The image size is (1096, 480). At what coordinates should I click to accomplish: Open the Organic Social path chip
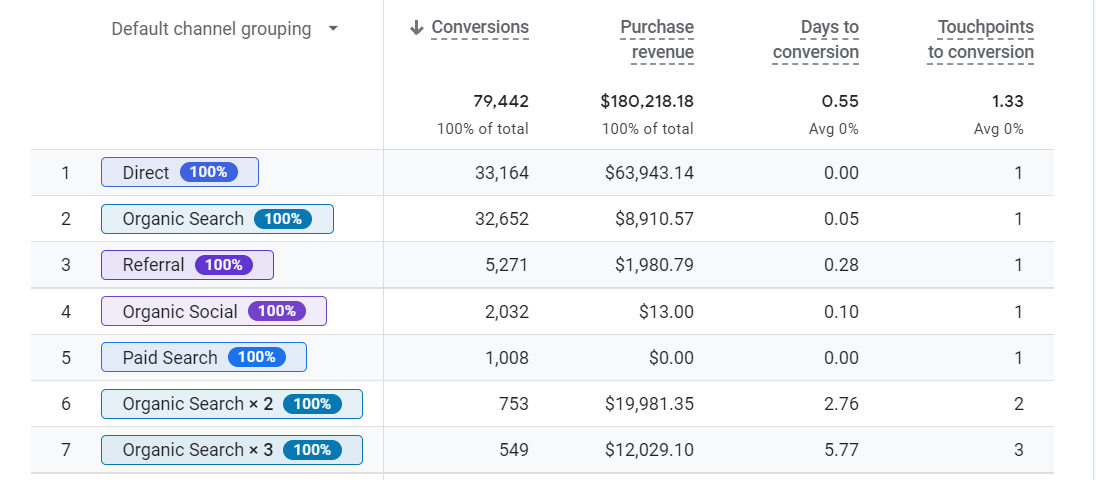coord(214,311)
